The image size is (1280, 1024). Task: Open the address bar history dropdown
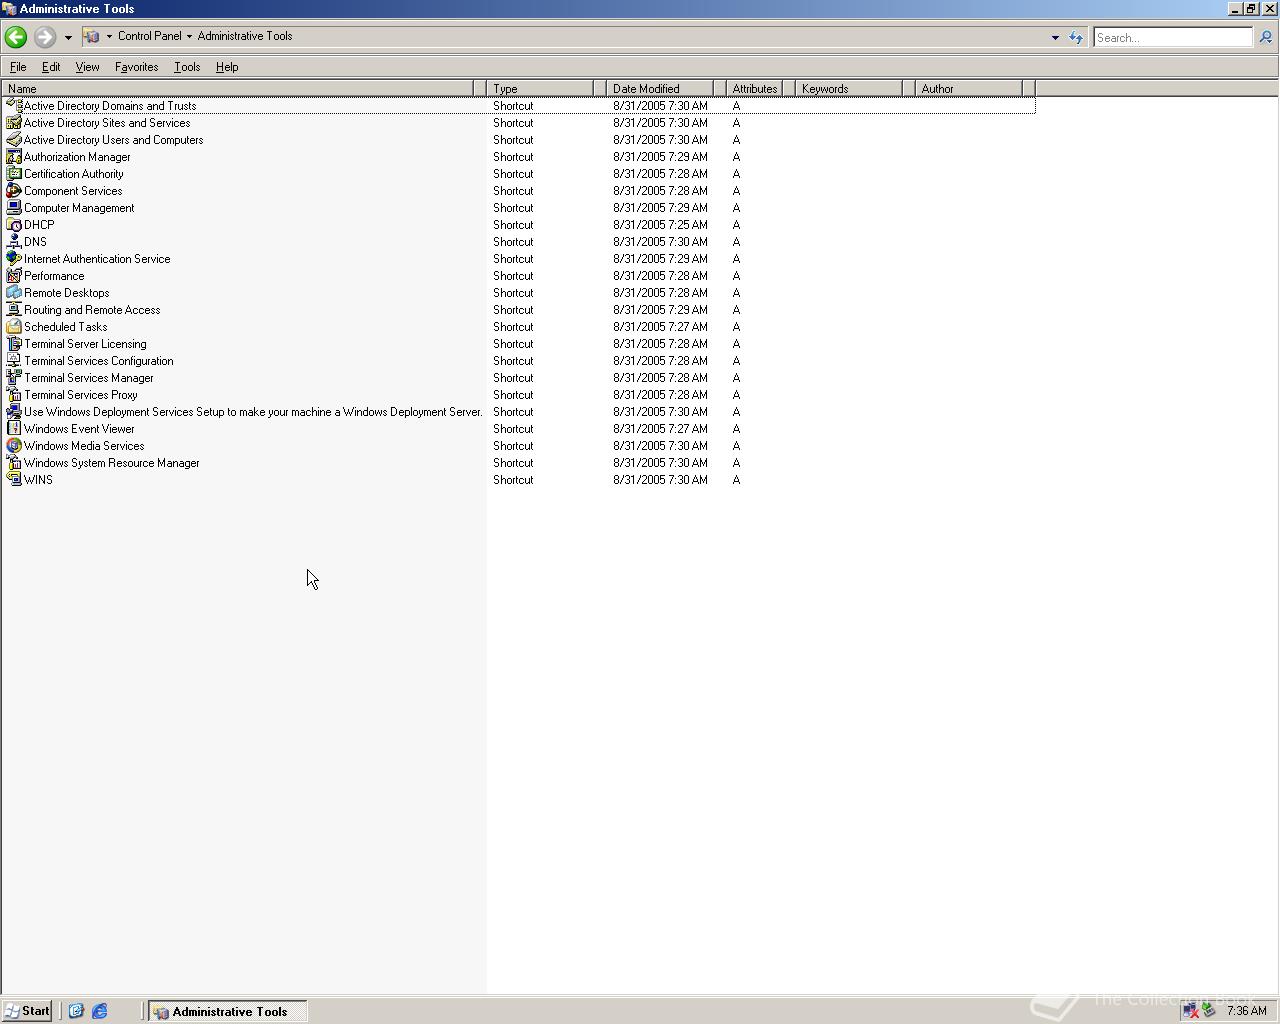pos(1055,37)
